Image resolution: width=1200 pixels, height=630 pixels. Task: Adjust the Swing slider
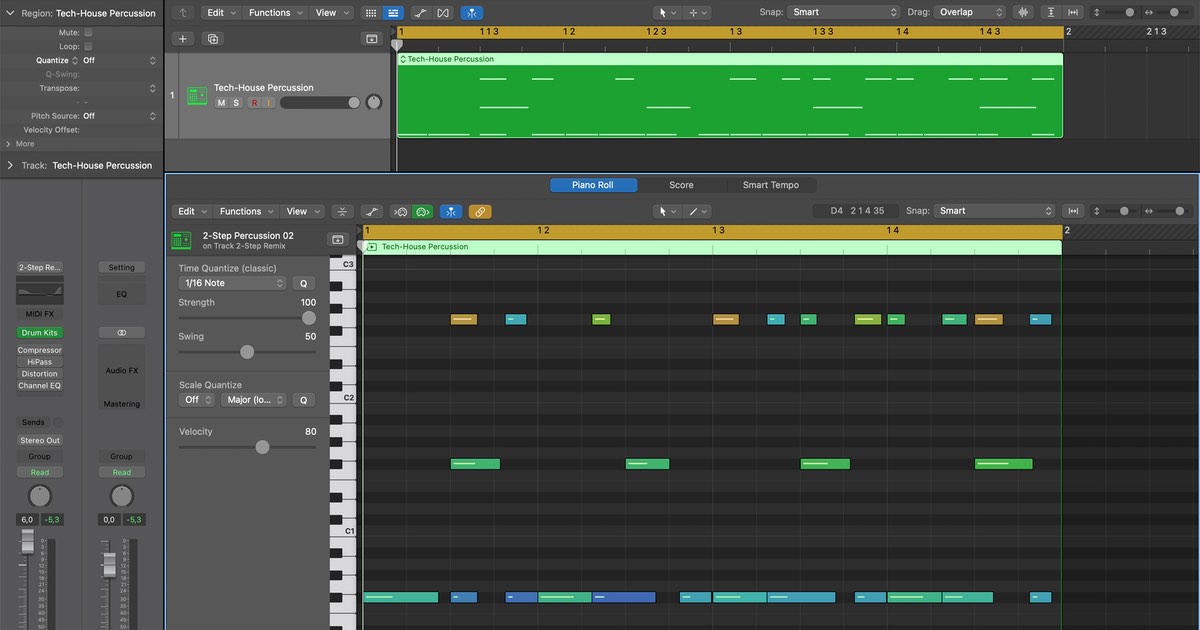(x=247, y=352)
